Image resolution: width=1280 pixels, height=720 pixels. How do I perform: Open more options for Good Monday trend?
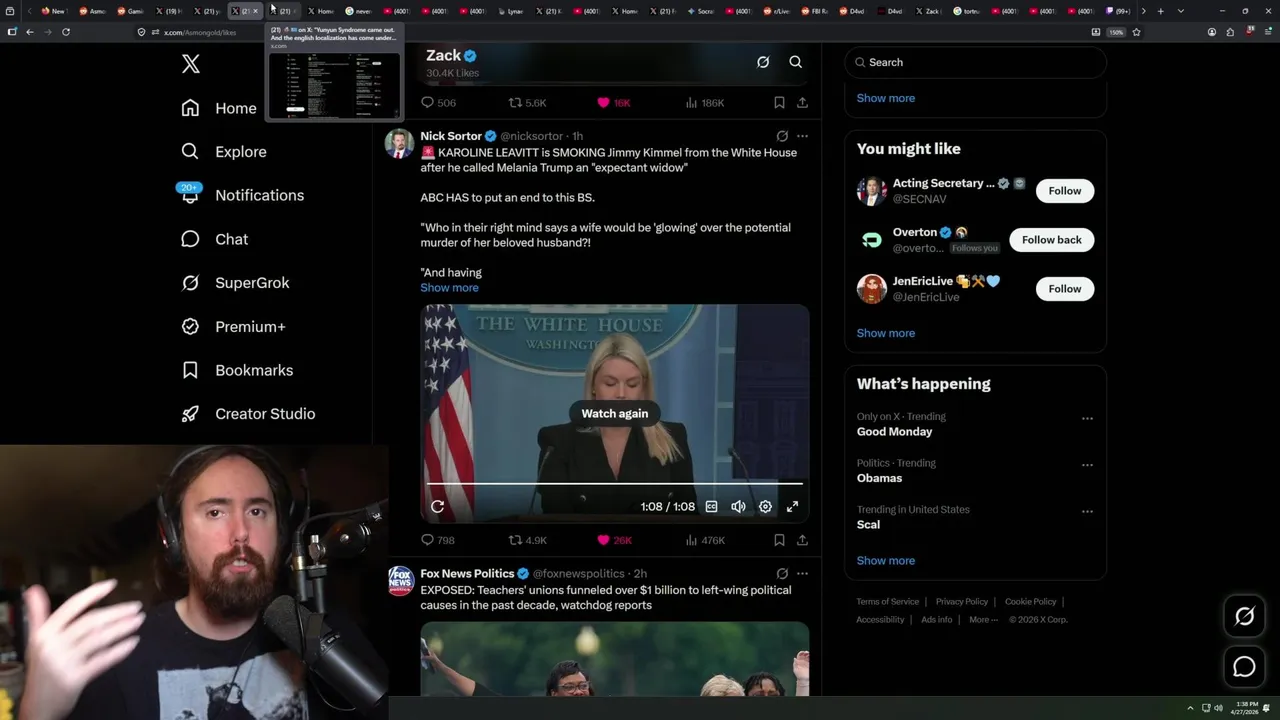(1087, 419)
